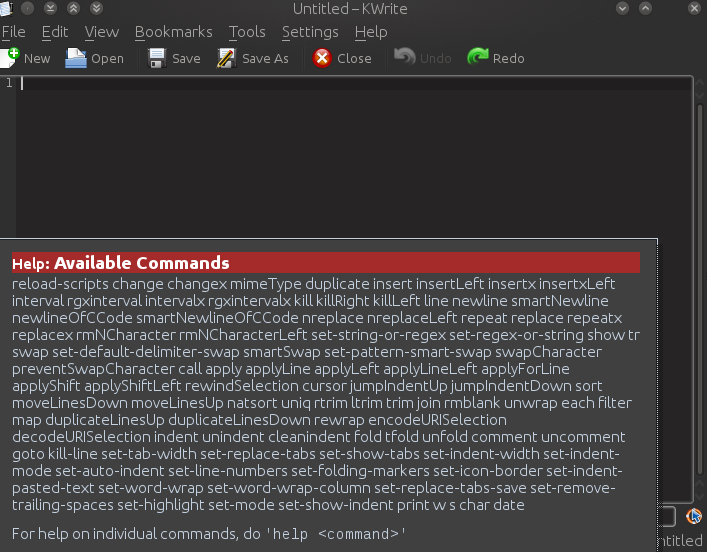The height and width of the screenshot is (552, 707).
Task: Click the 'jumpIndentDown' command text
Action: [511, 386]
